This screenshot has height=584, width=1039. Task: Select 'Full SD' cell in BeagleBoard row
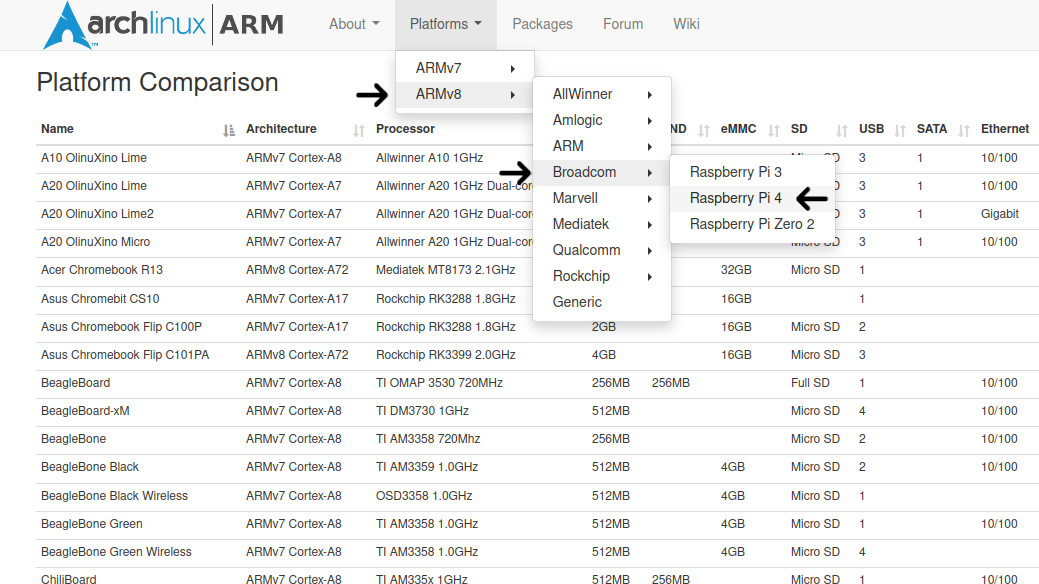810,382
